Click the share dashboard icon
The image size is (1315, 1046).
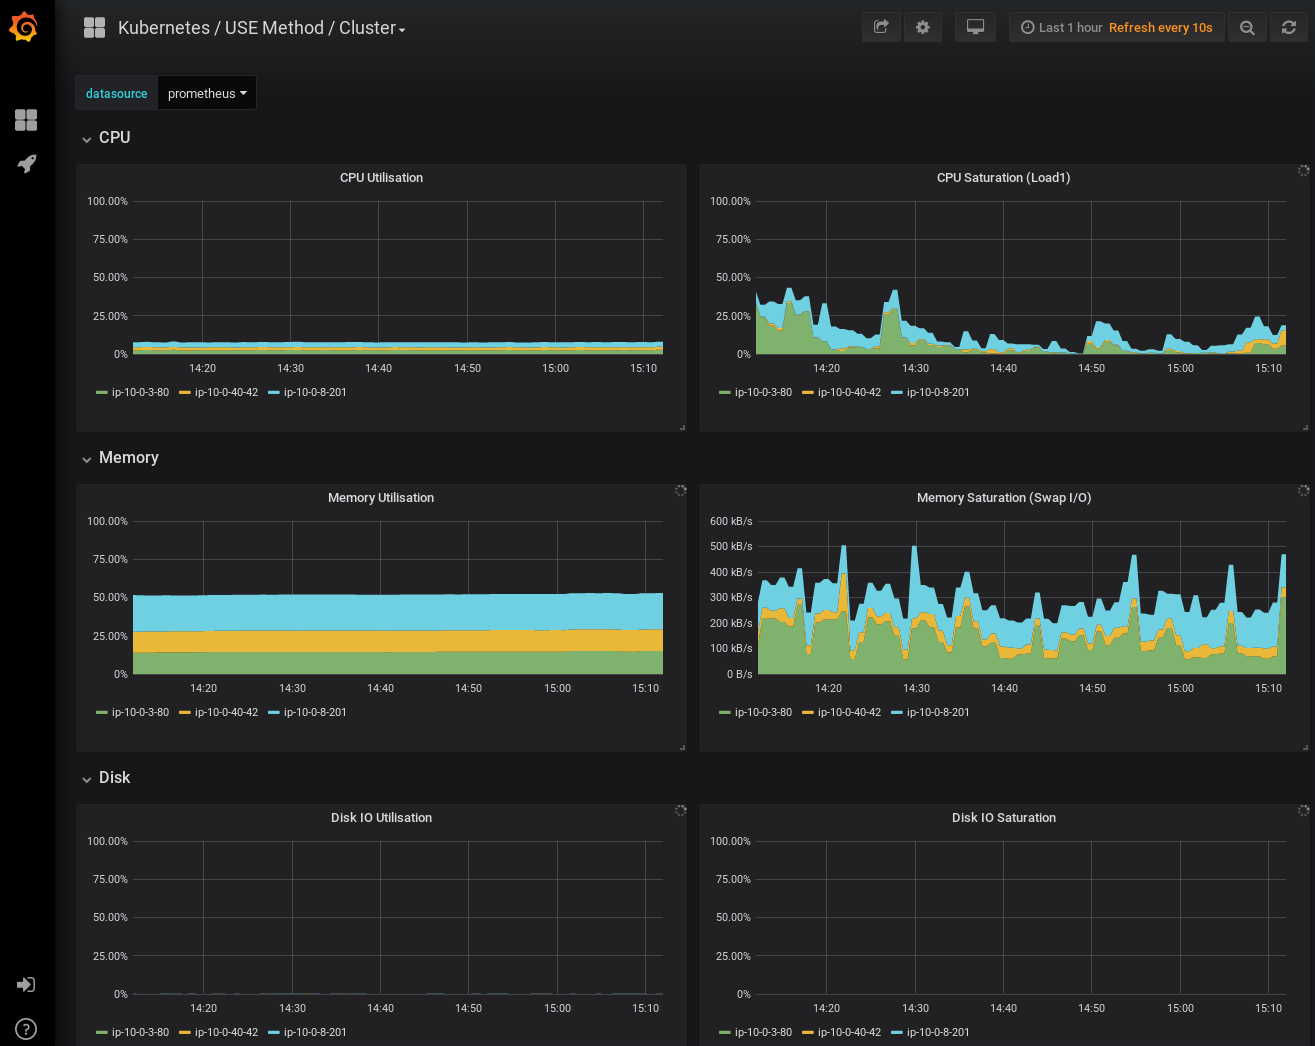(x=881, y=28)
